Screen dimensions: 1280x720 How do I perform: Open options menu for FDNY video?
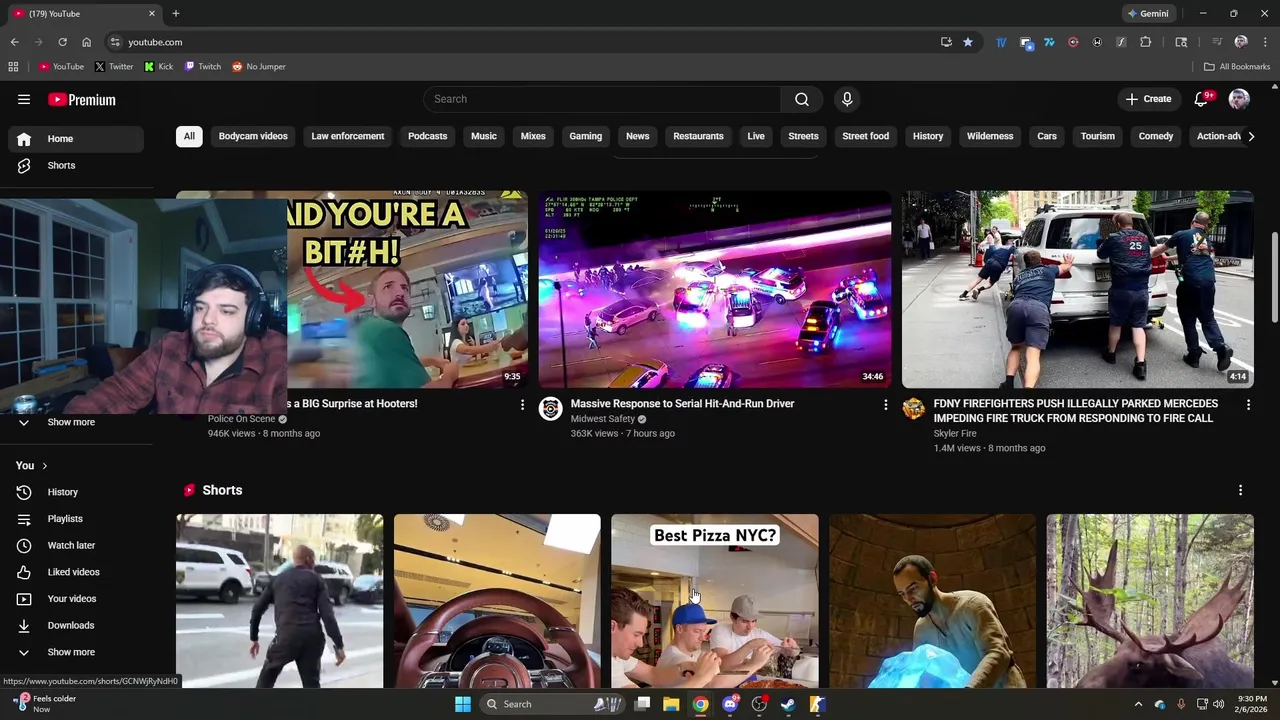pos(1248,405)
